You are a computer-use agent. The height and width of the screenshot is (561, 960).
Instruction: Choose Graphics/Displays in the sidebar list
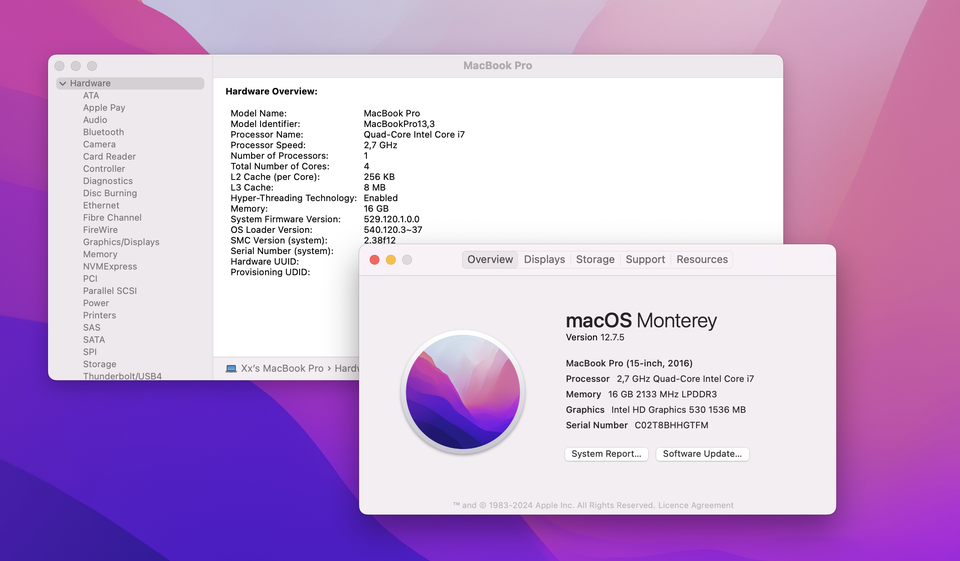[121, 242]
